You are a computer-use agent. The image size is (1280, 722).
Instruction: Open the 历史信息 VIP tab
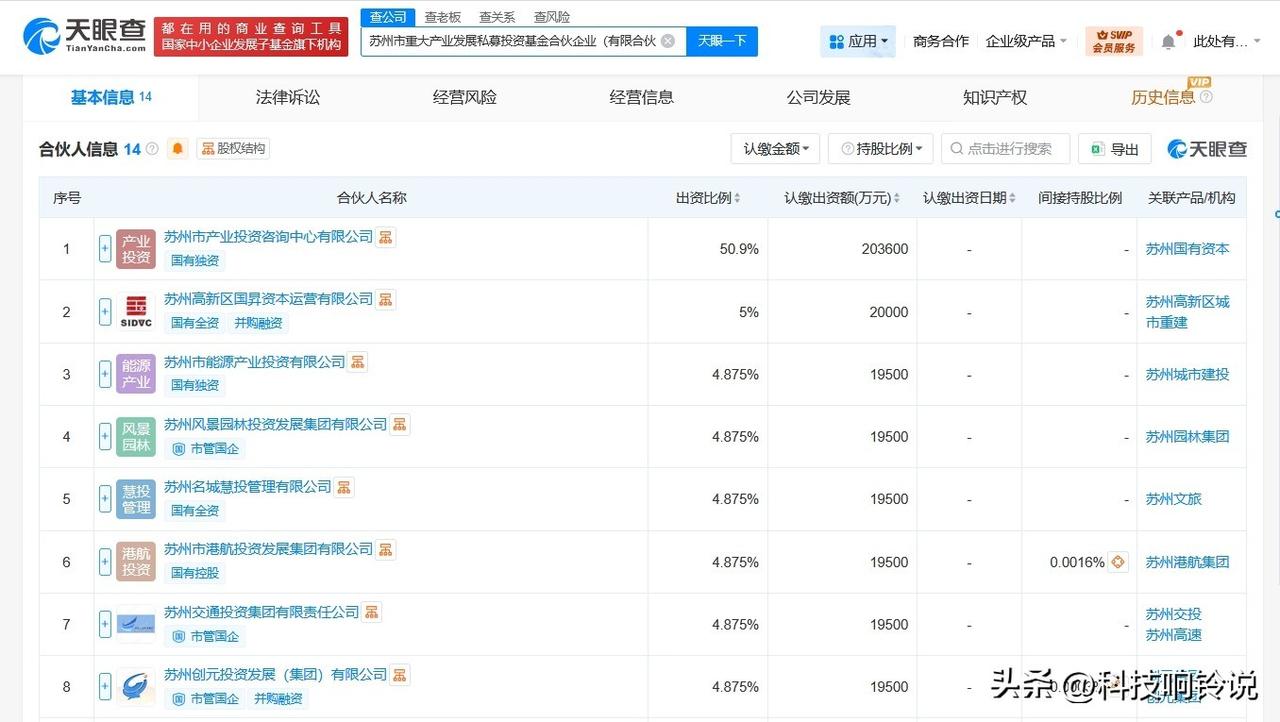1171,96
